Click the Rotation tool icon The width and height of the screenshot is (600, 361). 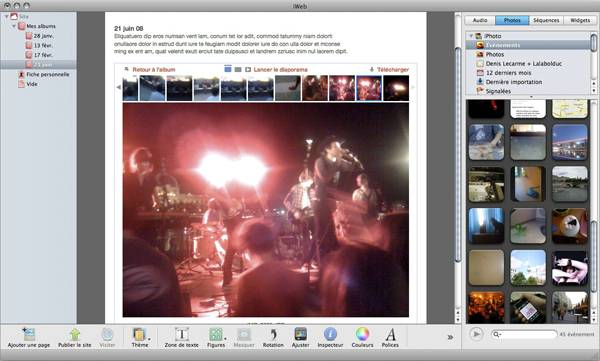273,335
